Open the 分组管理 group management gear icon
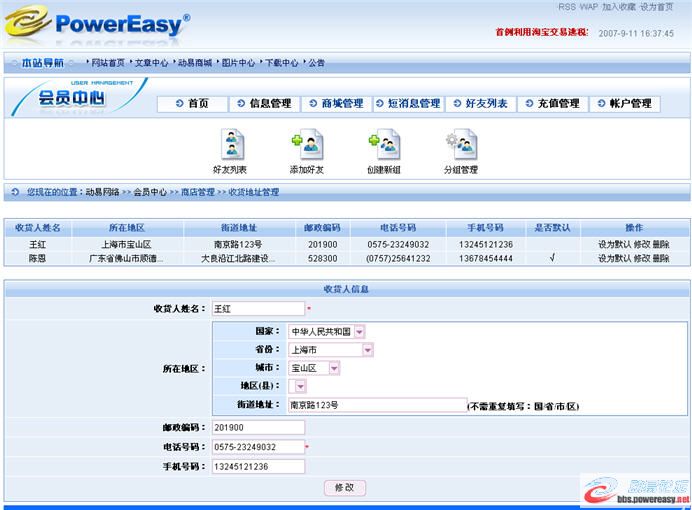The image size is (692, 510). tap(460, 144)
